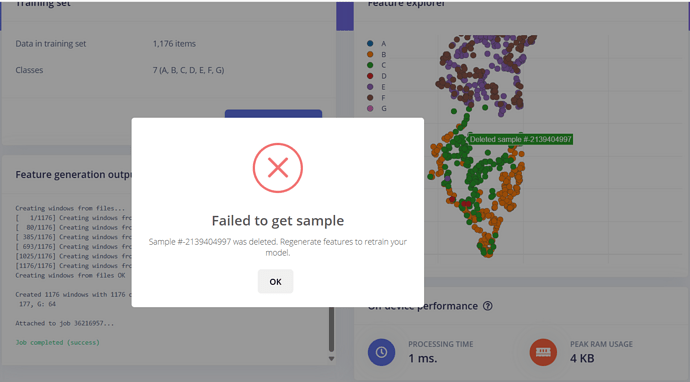This screenshot has height=382, width=690.
Task: Toggle class B orange legend dot
Action: point(370,54)
